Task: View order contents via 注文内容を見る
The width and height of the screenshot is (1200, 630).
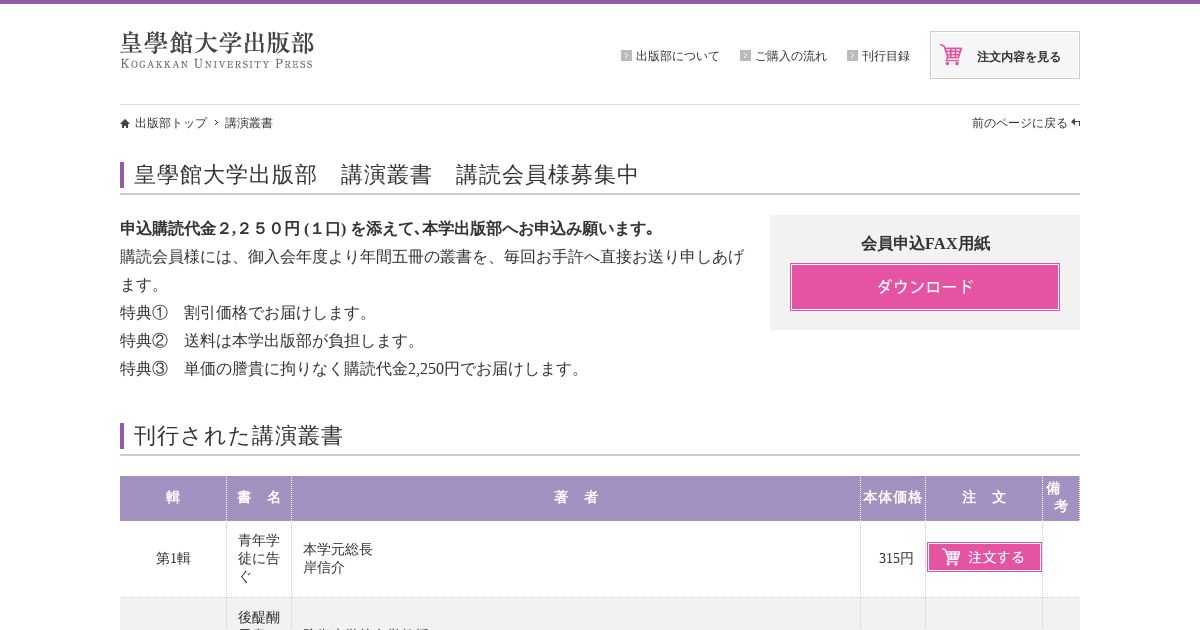Action: [1005, 55]
